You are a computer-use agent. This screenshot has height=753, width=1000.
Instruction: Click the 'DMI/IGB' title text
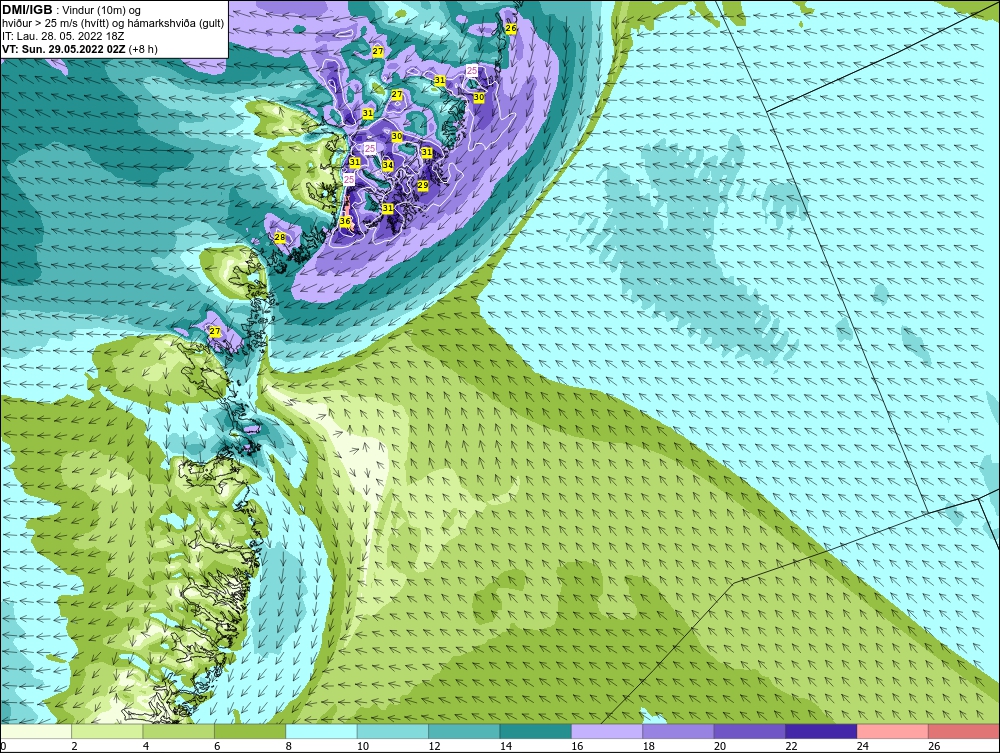(27, 10)
